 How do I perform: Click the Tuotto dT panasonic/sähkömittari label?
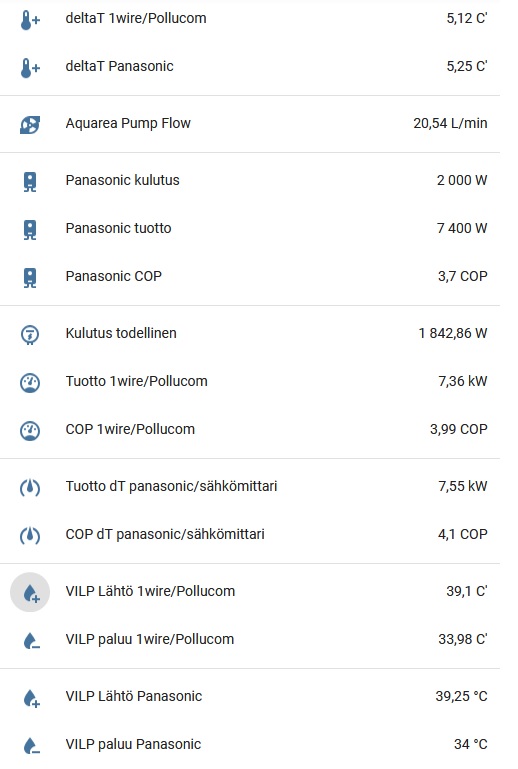[171, 486]
